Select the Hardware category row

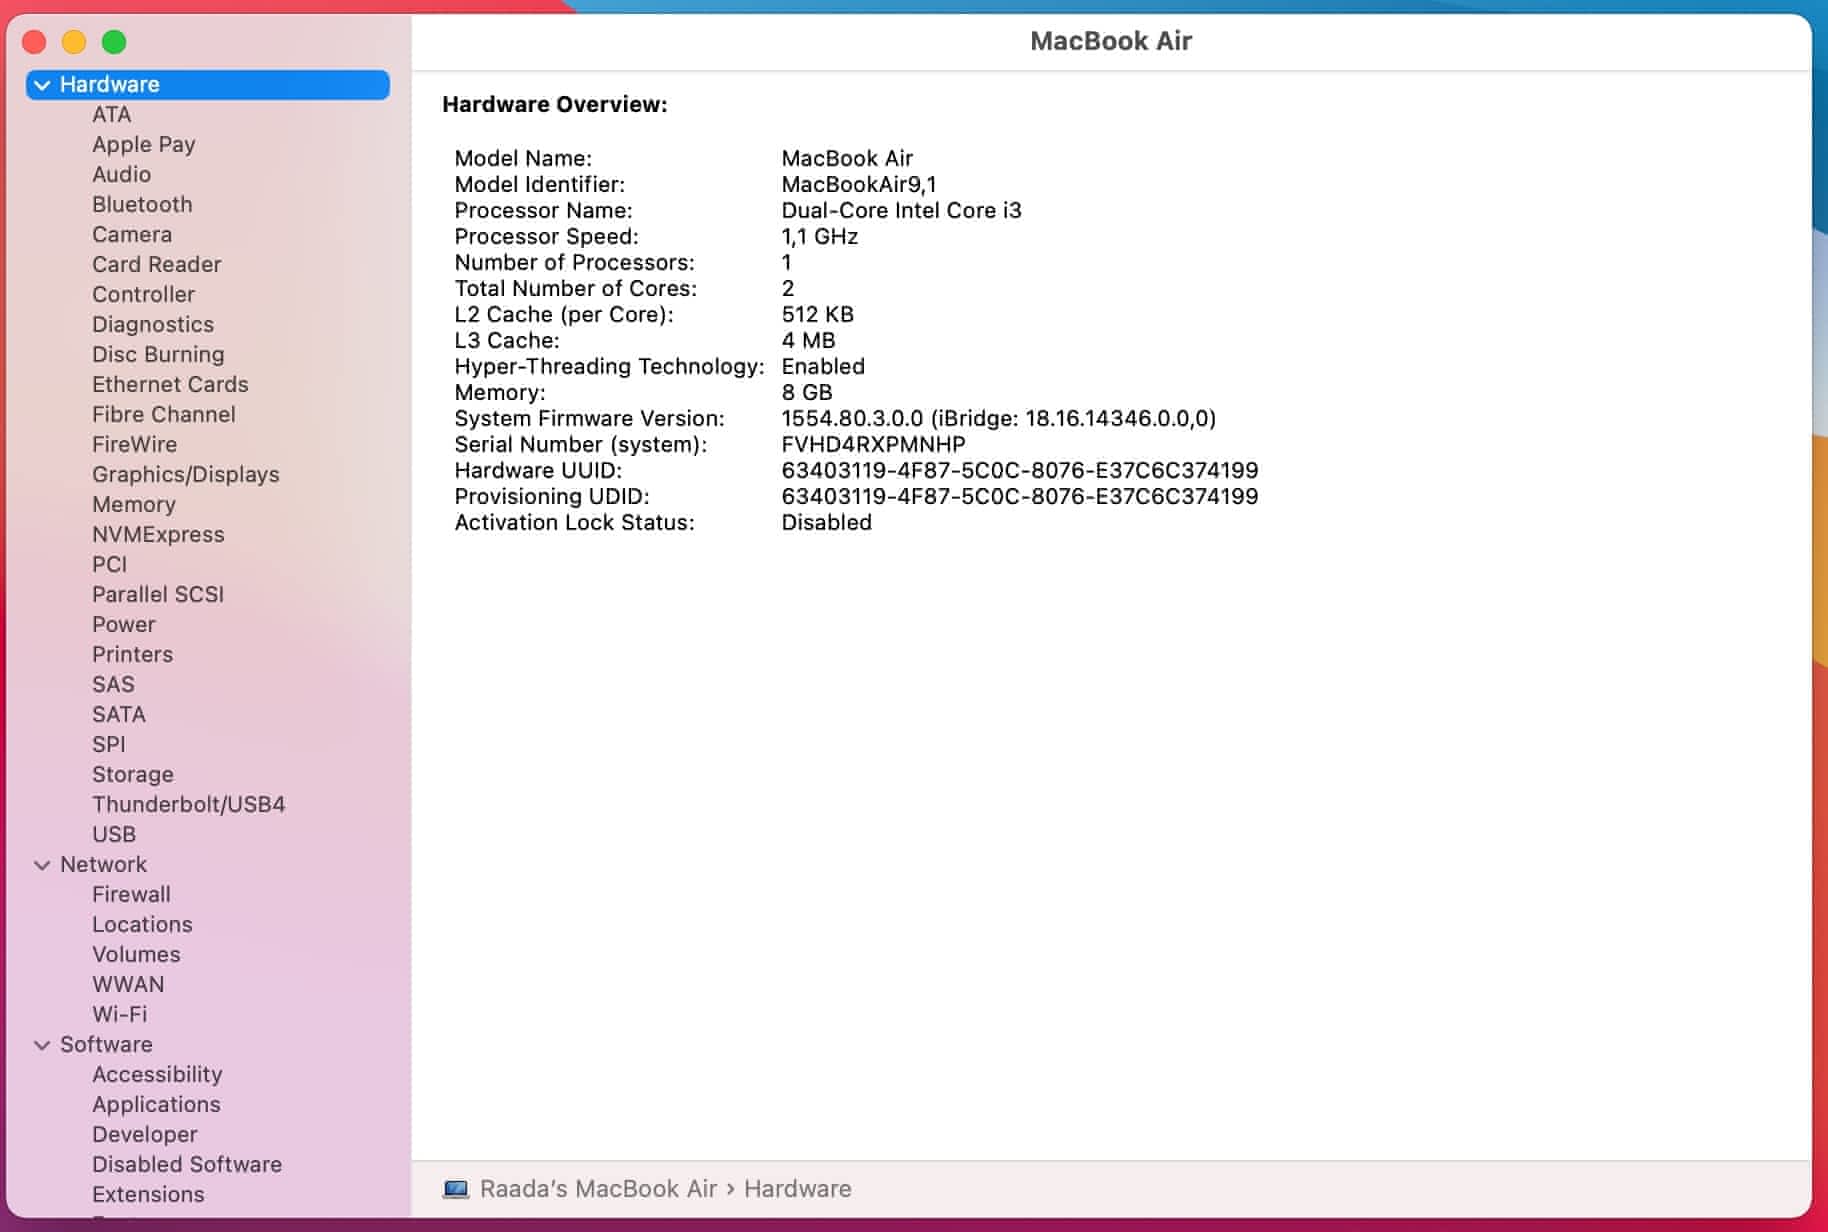pyautogui.click(x=208, y=85)
